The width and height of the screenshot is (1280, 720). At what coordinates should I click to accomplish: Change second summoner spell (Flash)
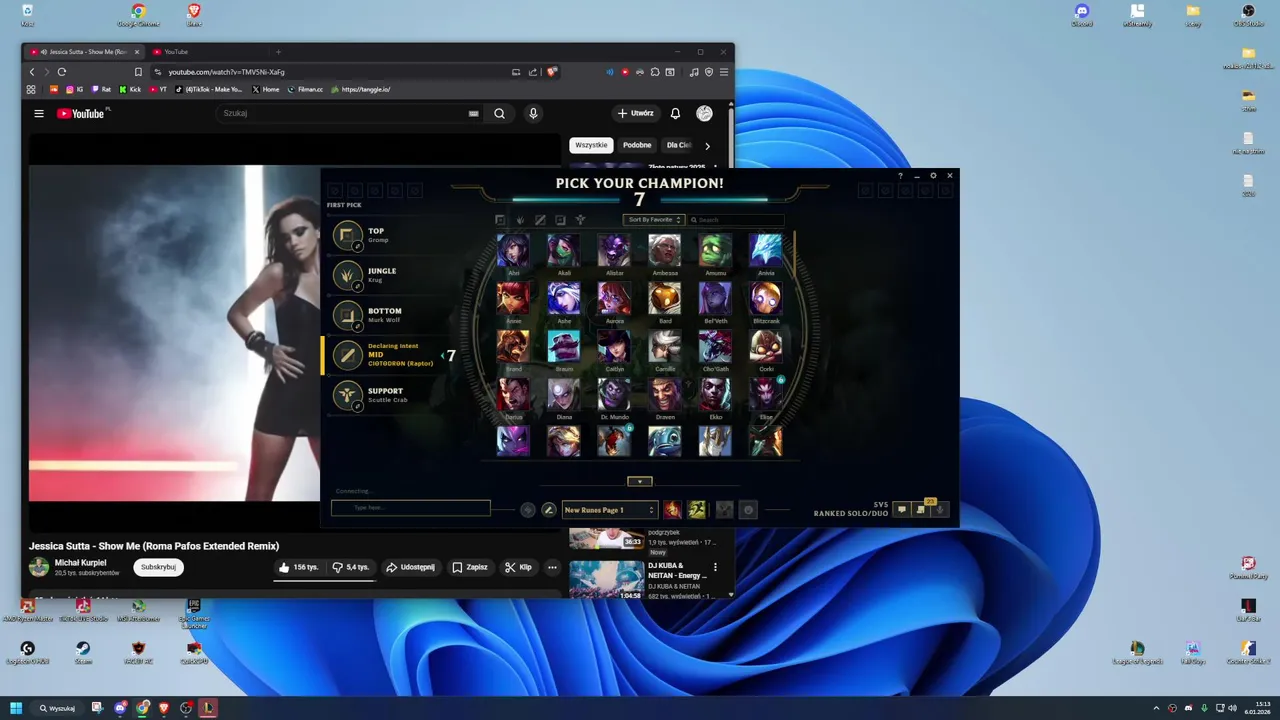coord(697,510)
